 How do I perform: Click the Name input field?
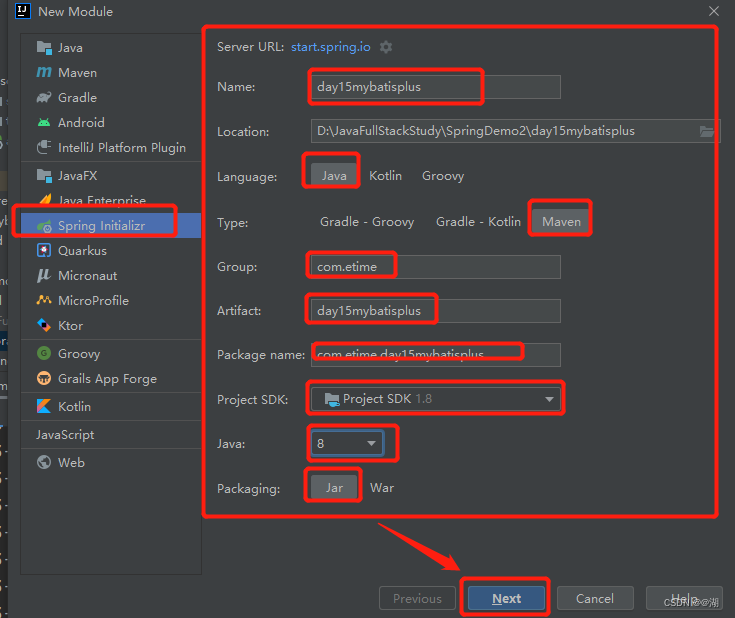tap(435, 87)
